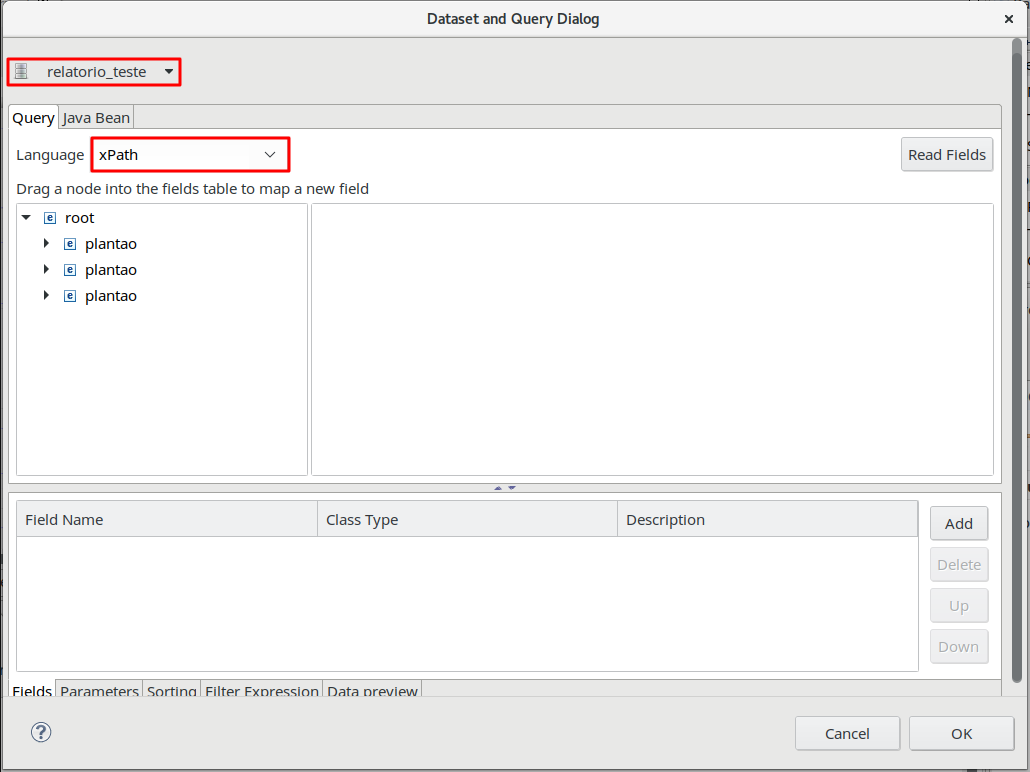The width and height of the screenshot is (1030, 772).
Task: Switch to the Filter Expression tab
Action: point(262,691)
